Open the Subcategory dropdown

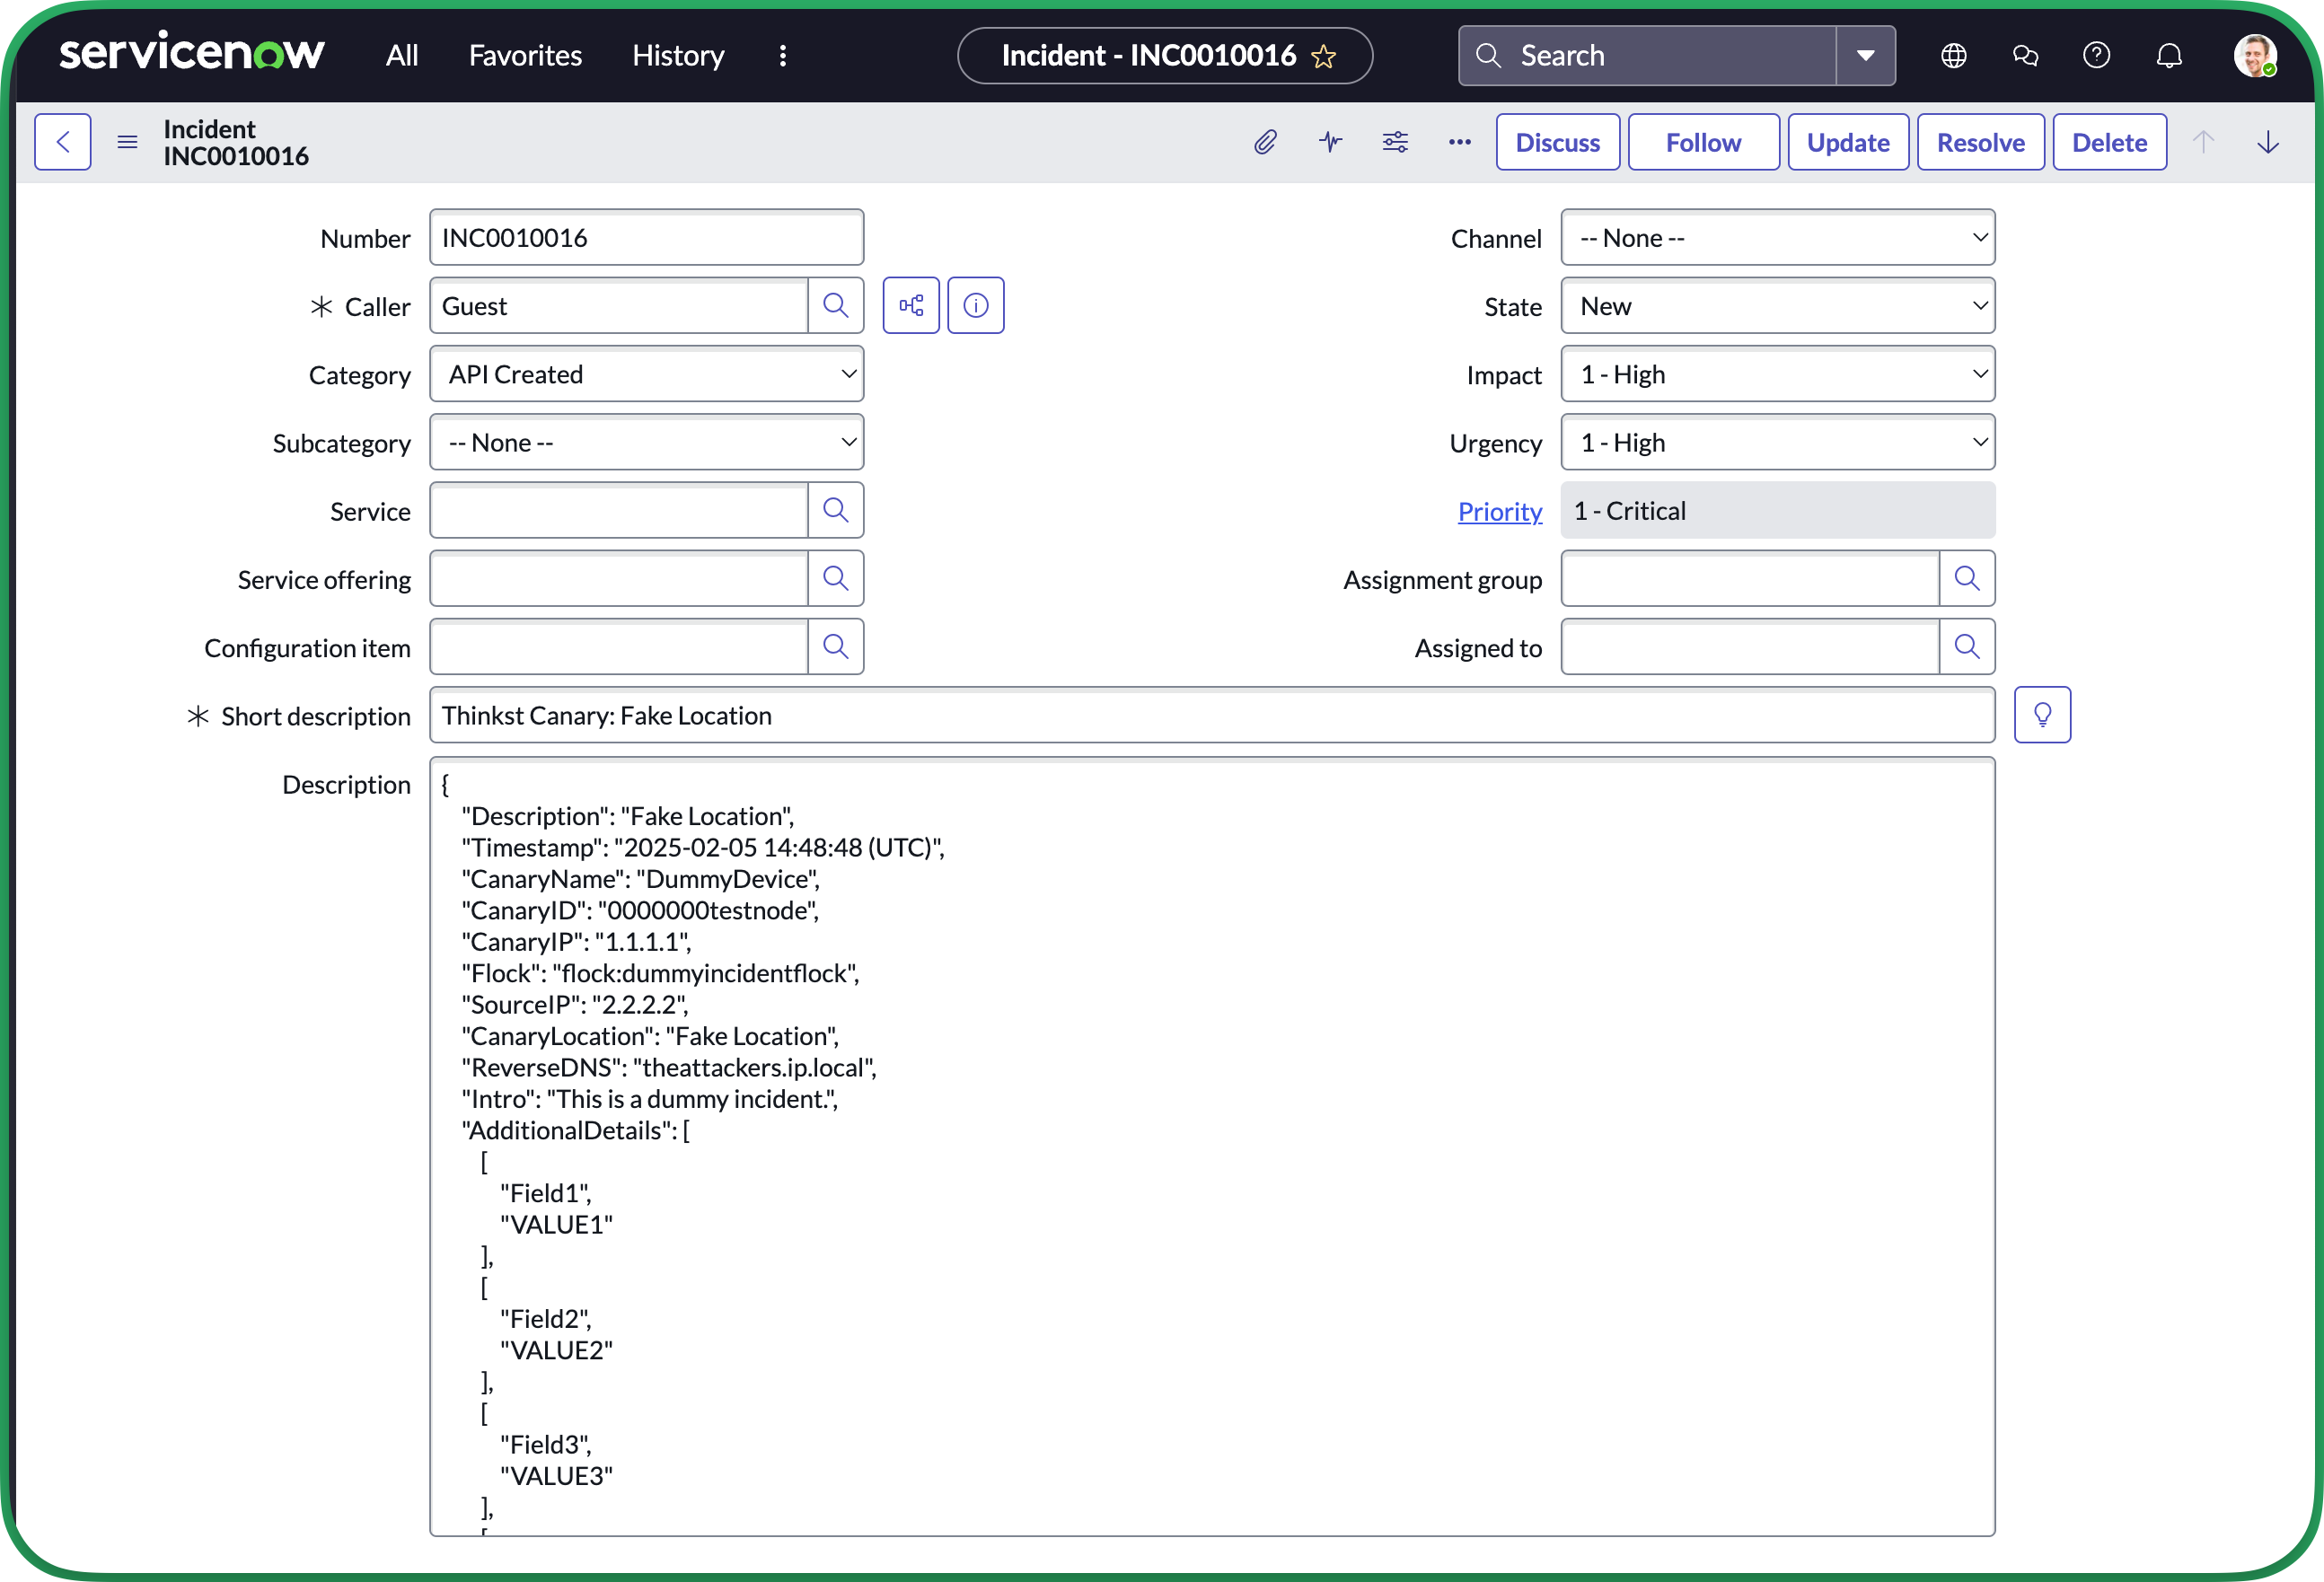[x=647, y=442]
